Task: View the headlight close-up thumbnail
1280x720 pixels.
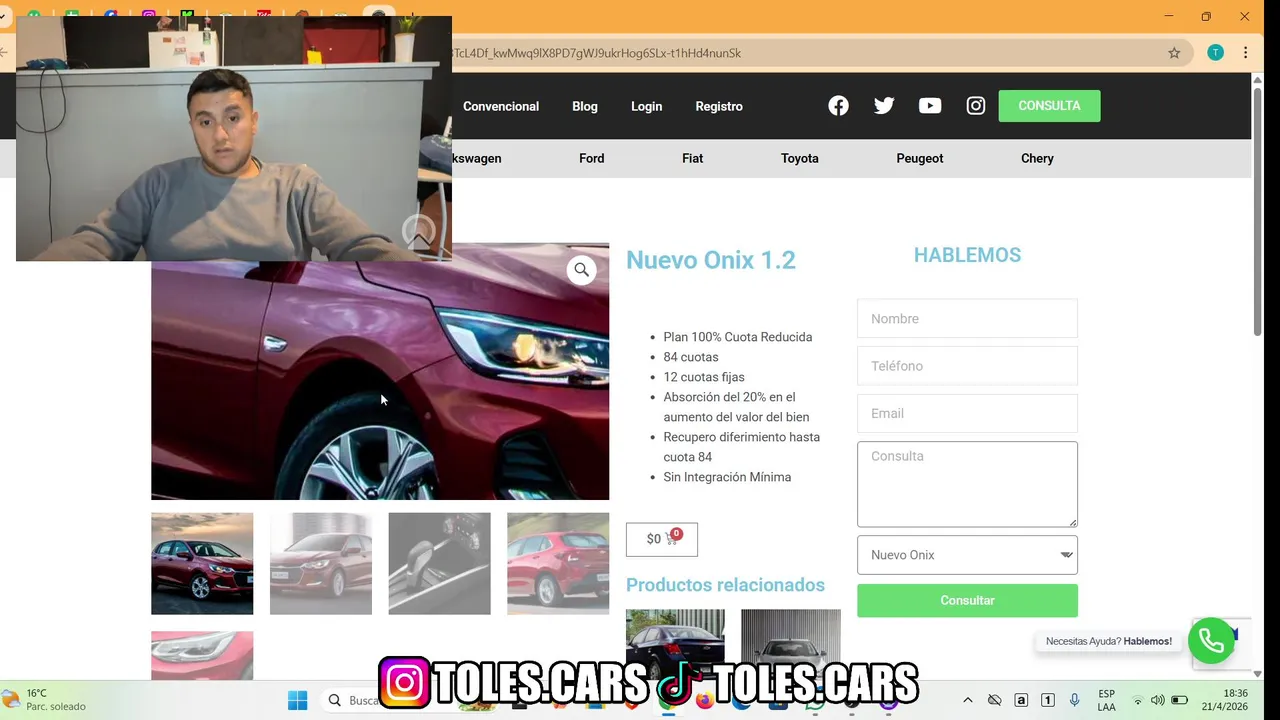Action: 202,656
